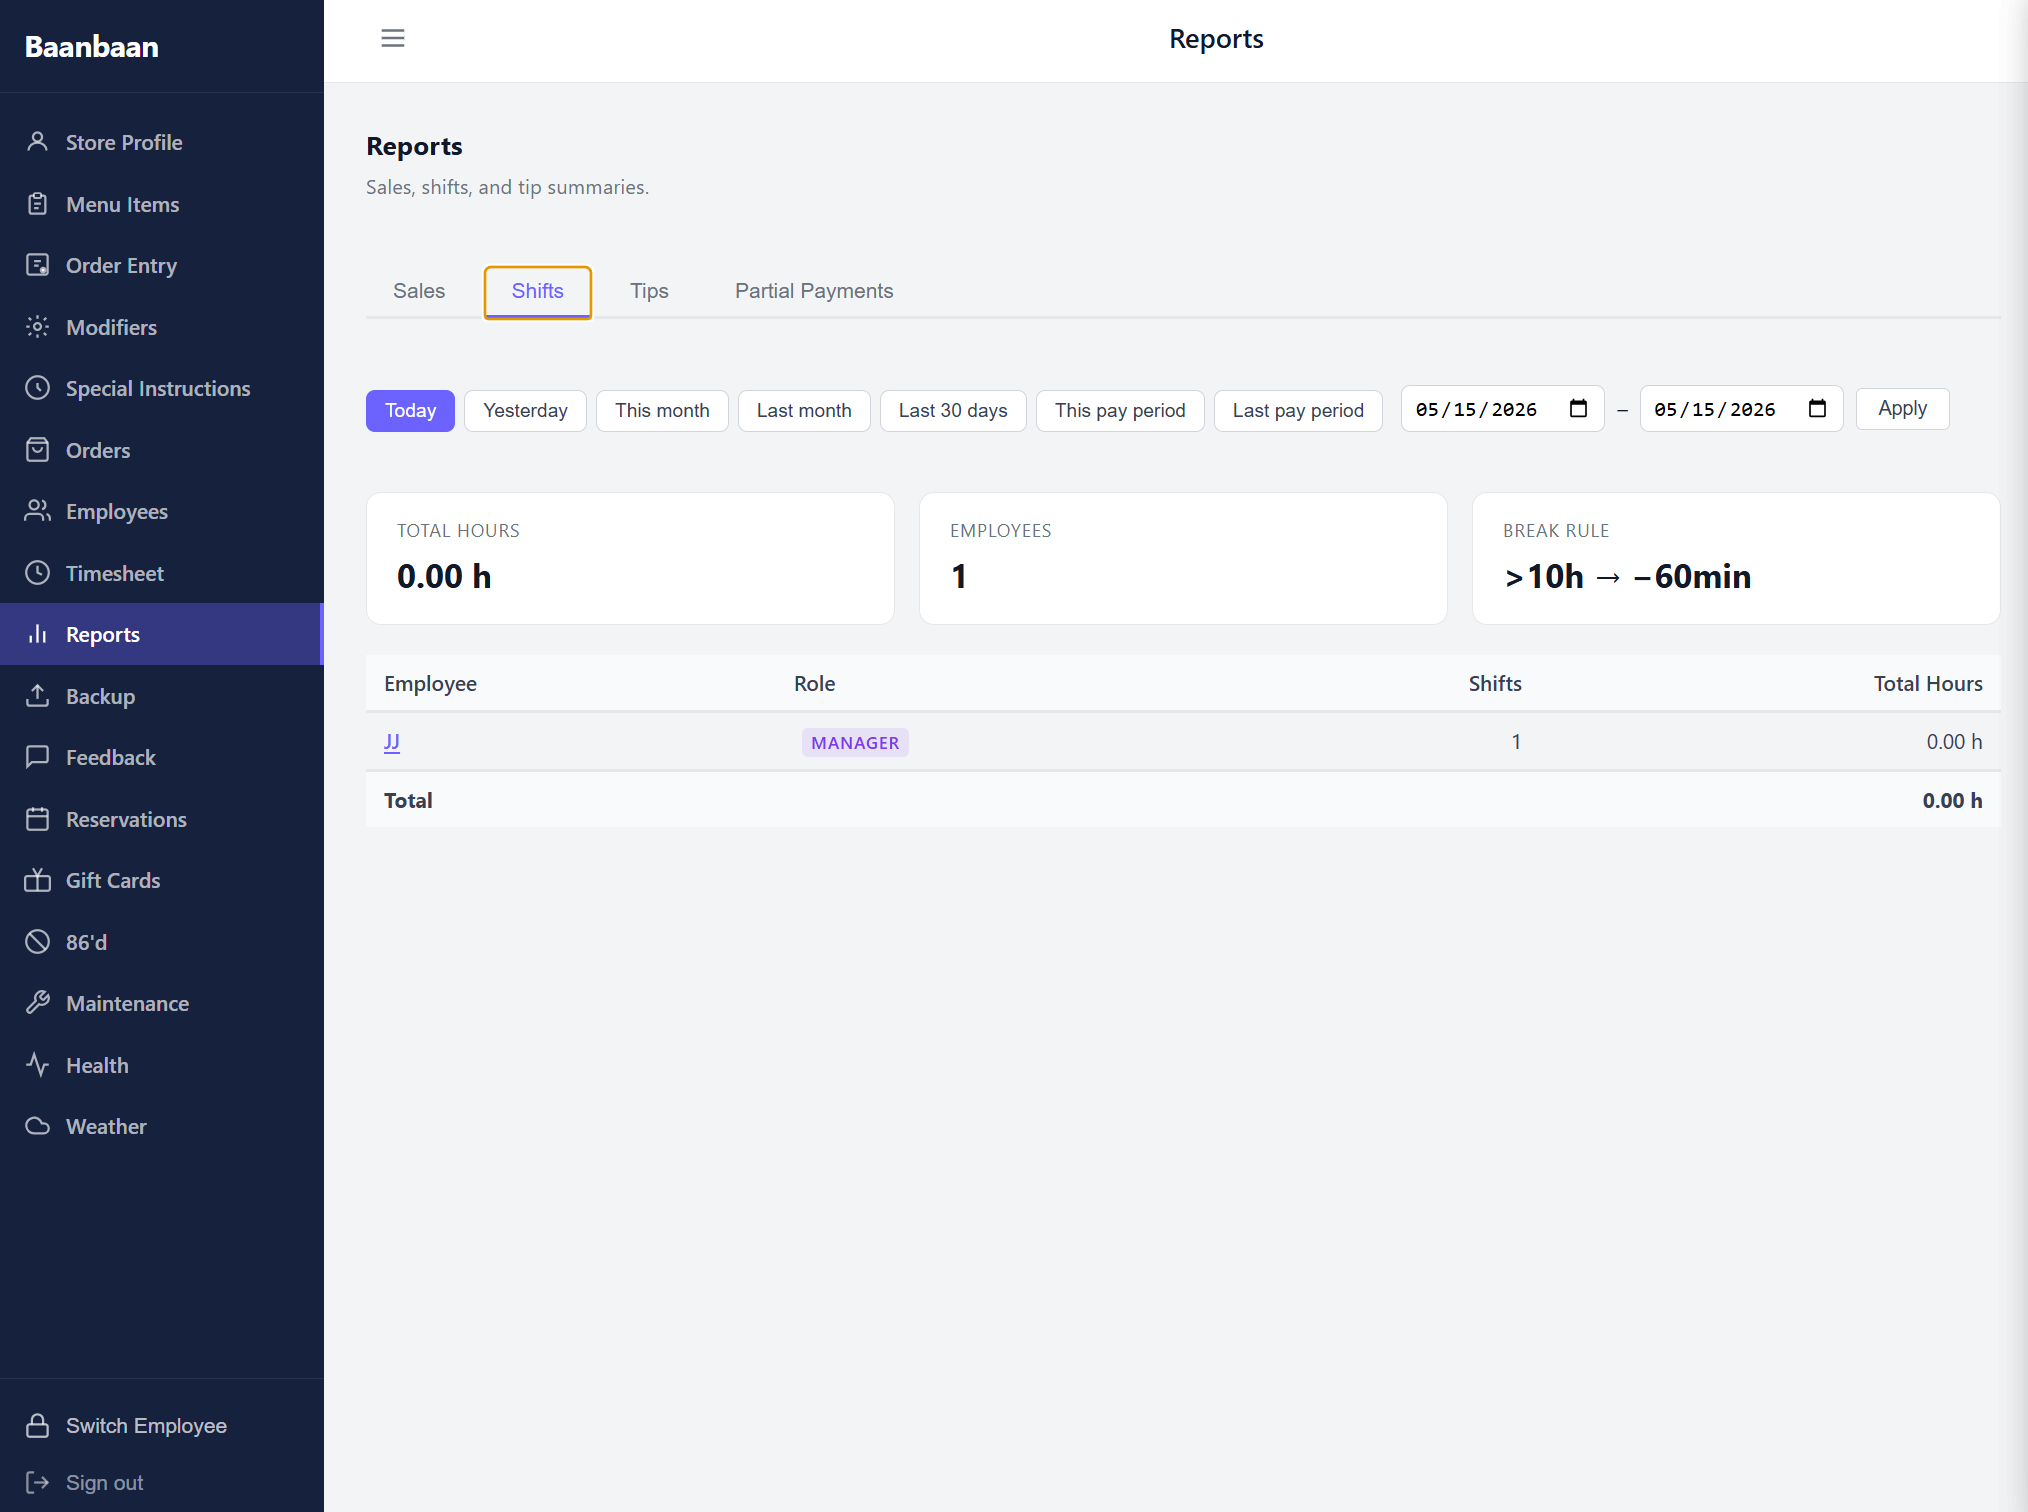The image size is (2028, 1512).
Task: Open the Partial Payments tab
Action: tap(814, 291)
